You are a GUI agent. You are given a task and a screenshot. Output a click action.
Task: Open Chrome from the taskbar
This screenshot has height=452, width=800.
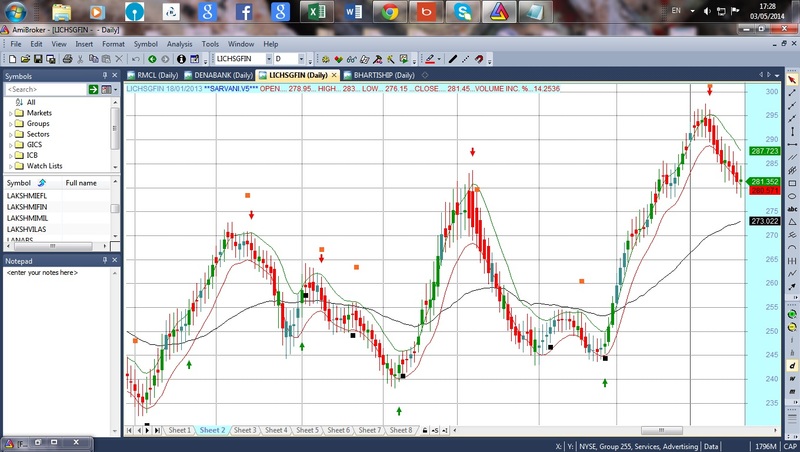[390, 12]
